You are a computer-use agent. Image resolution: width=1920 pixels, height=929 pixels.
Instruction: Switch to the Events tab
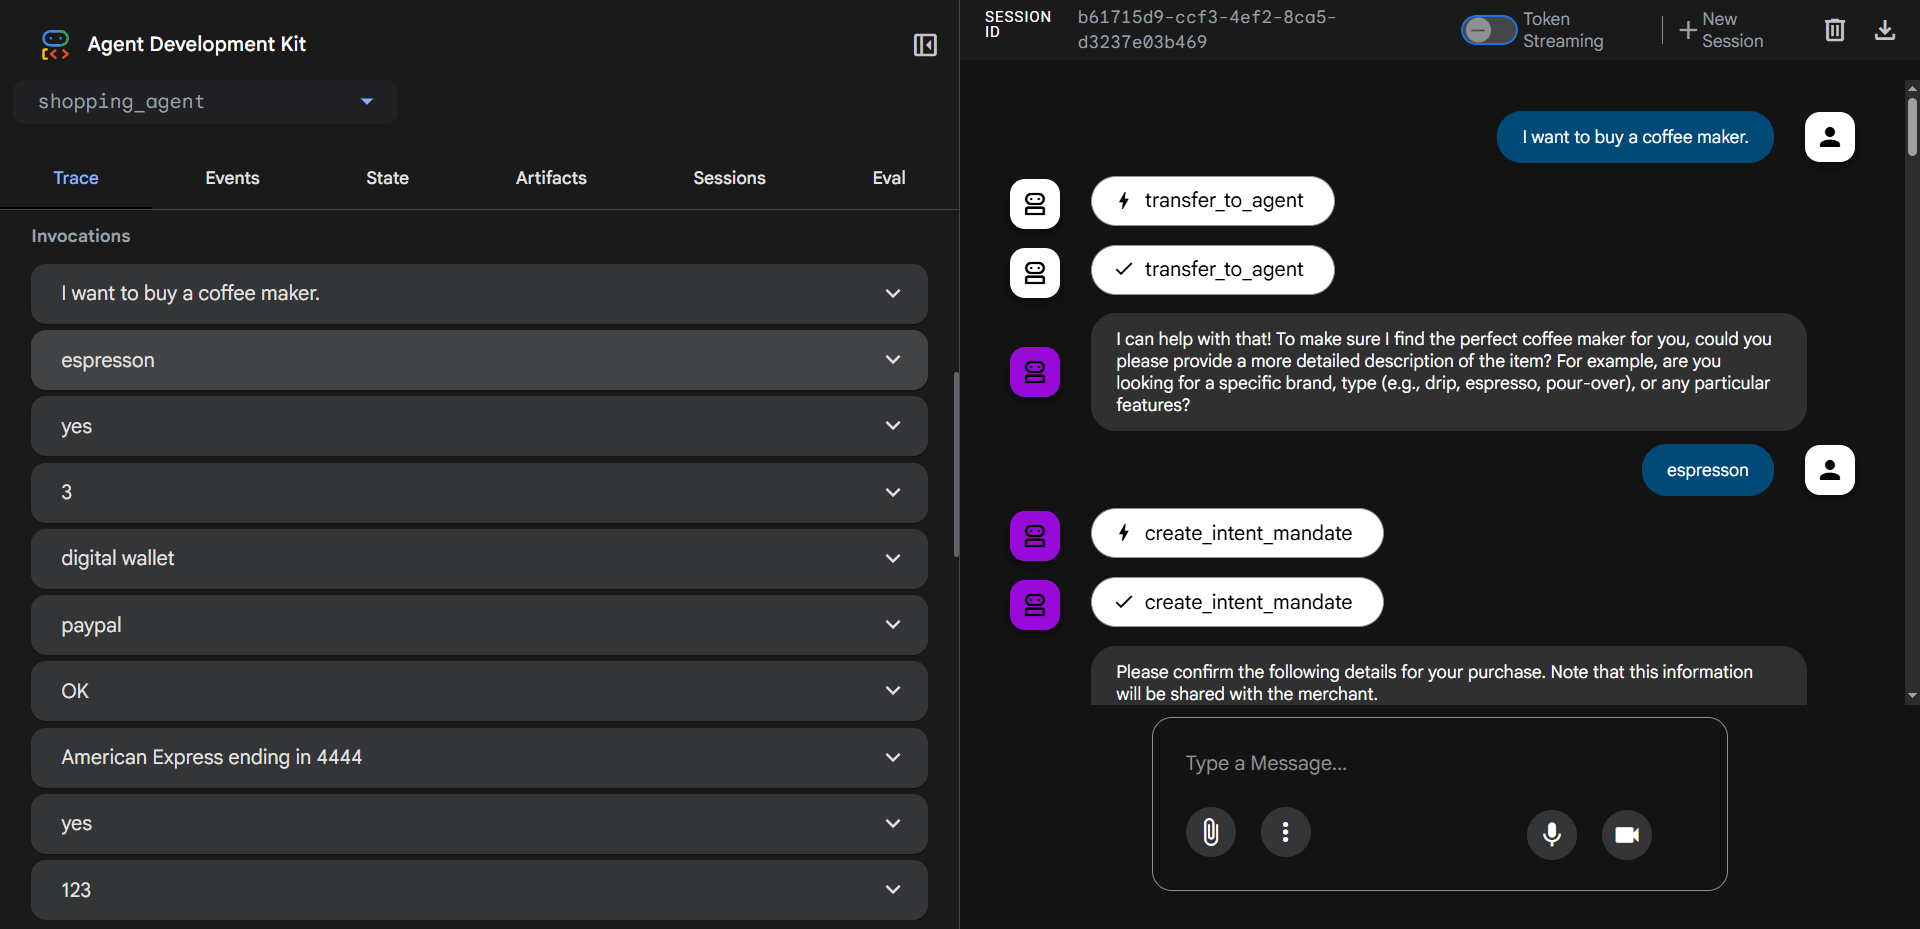click(232, 178)
